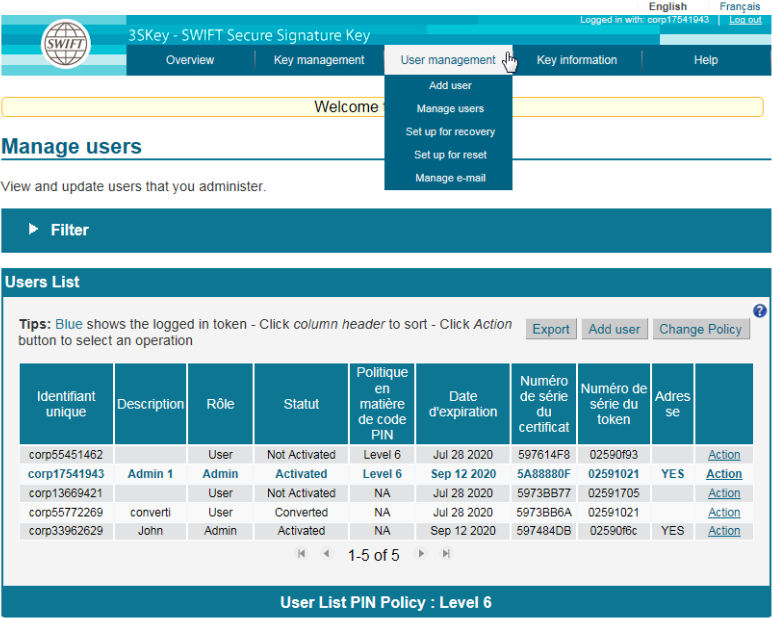Click the John description cell
The image size is (772, 618).
coord(150,531)
